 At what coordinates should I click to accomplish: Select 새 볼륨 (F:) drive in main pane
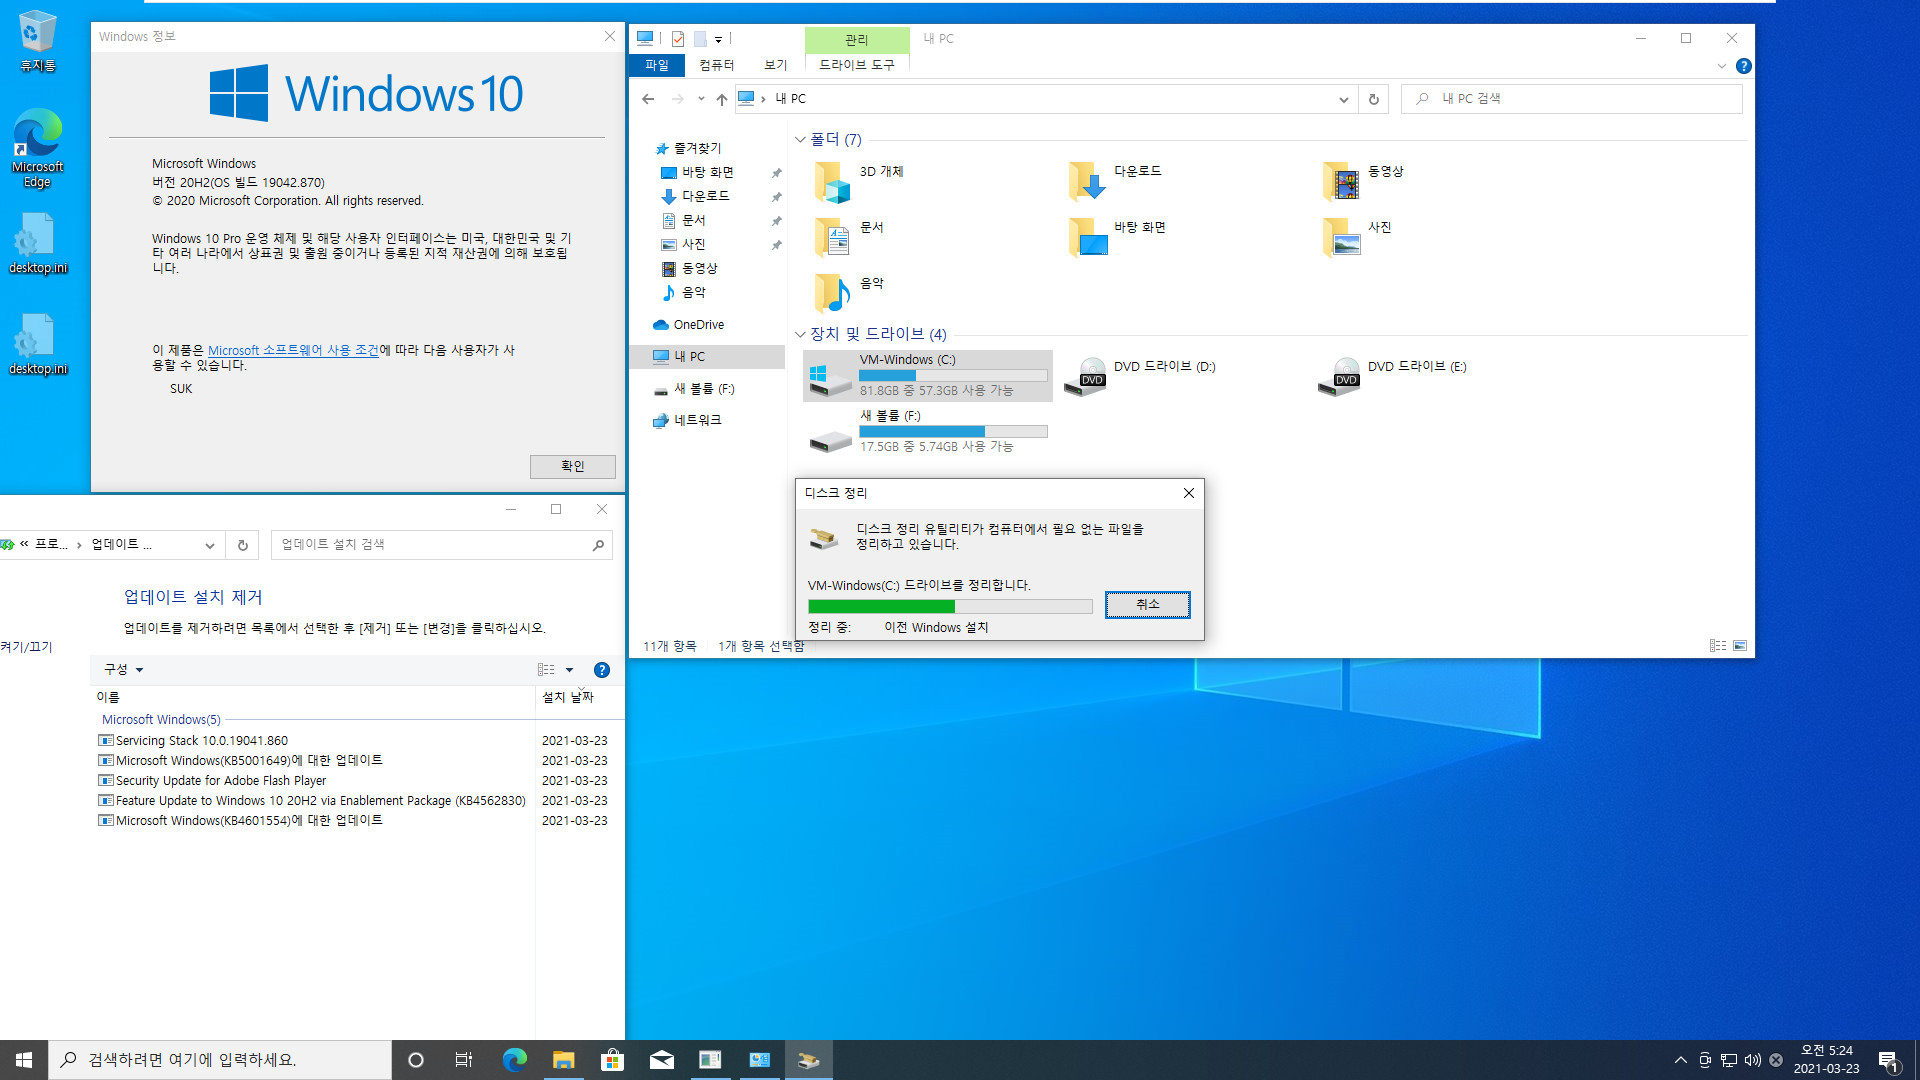[928, 431]
